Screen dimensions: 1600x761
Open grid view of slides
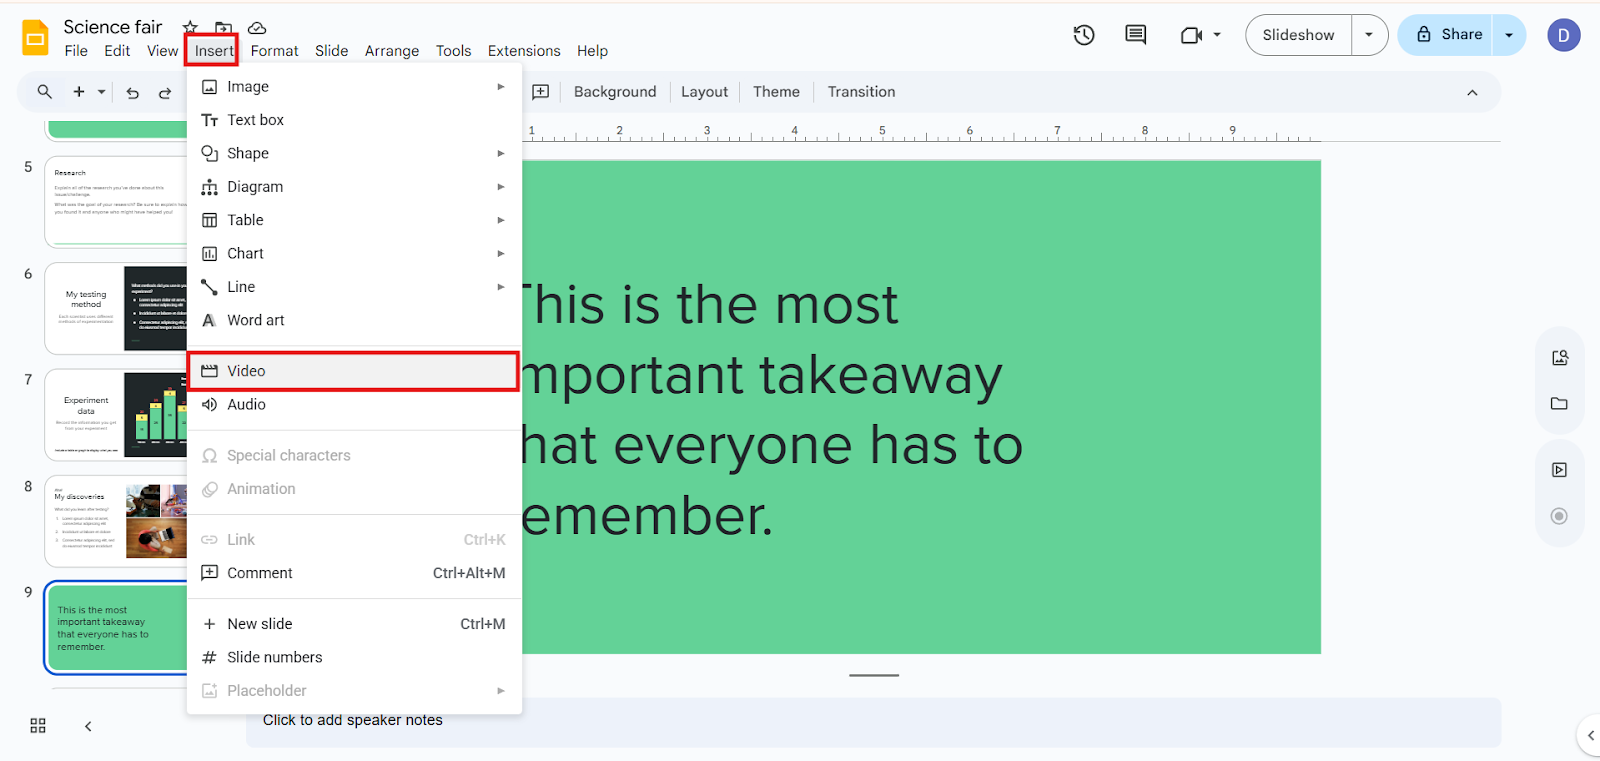click(38, 726)
